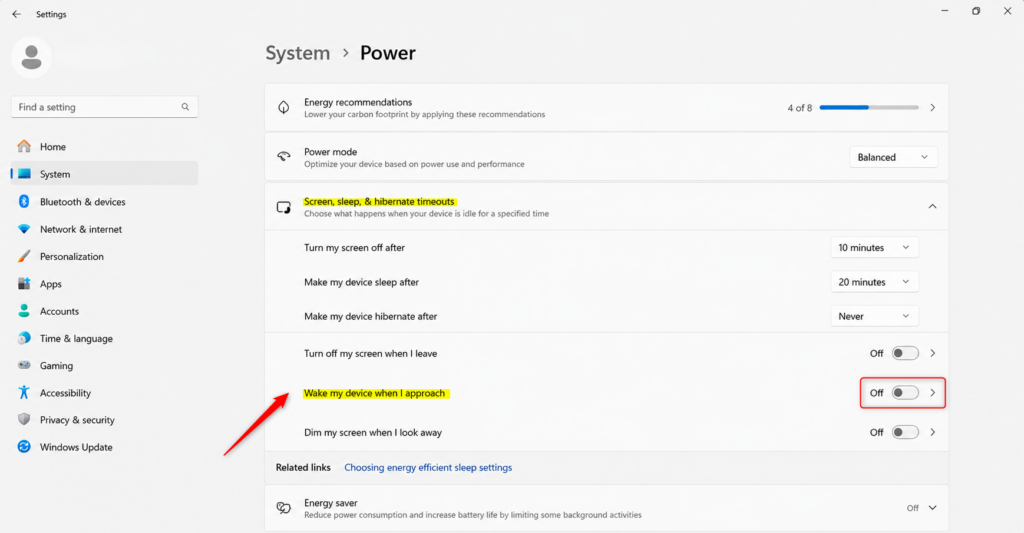Select Home in the sidebar

[x=104, y=146]
